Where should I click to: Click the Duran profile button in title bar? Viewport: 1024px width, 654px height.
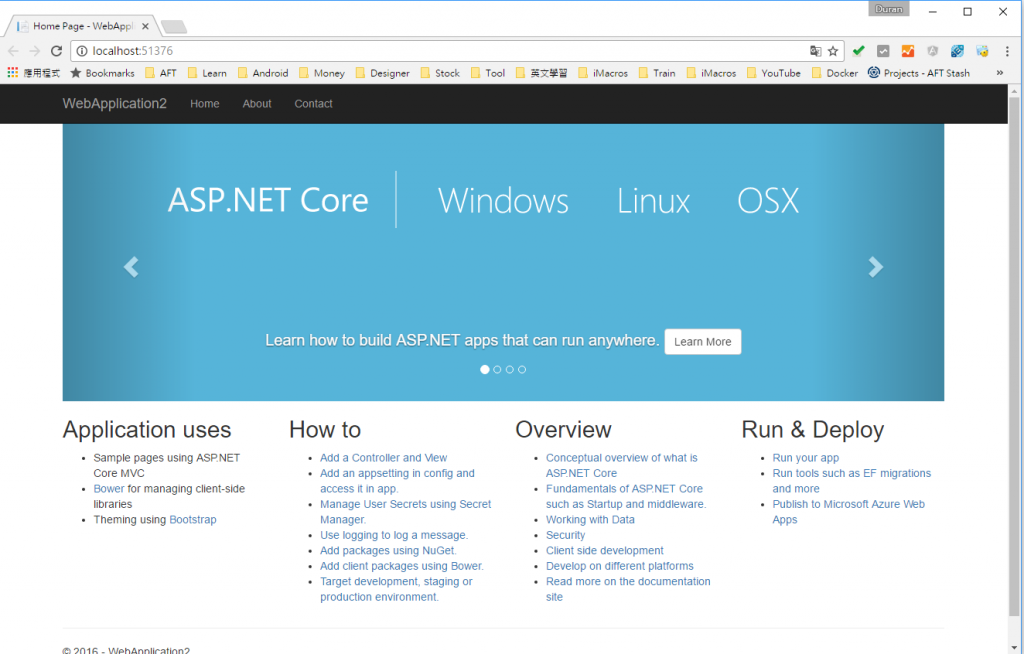(889, 8)
